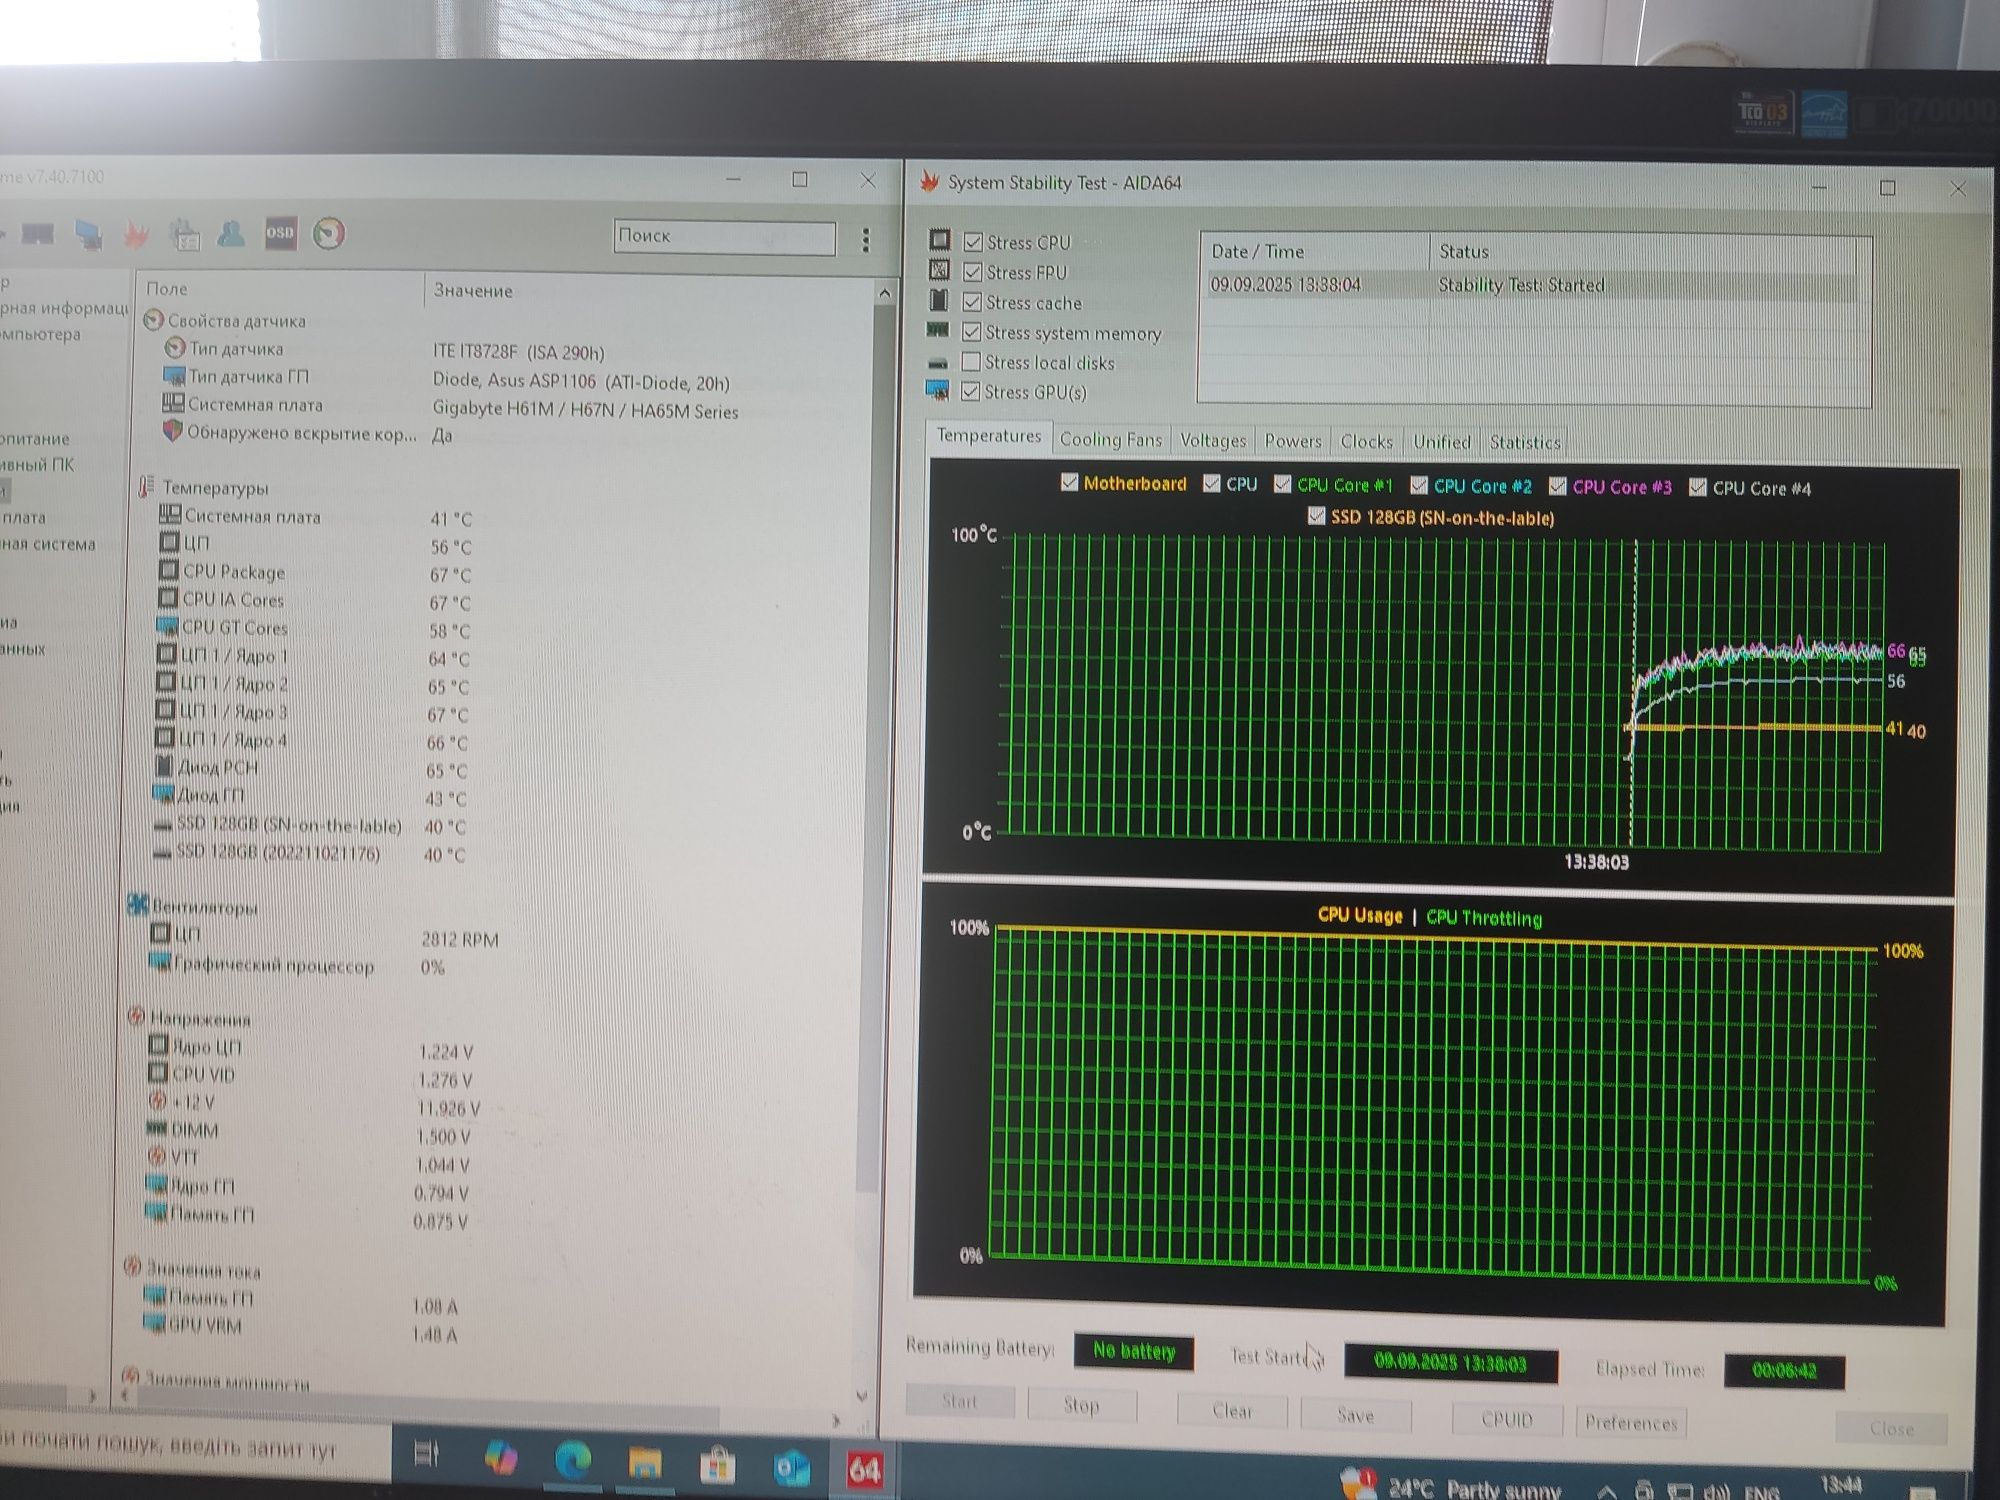Click the computer monitor icon in AIDA64 toolbar
The width and height of the screenshot is (2000, 1500).
pyautogui.click(x=38, y=235)
